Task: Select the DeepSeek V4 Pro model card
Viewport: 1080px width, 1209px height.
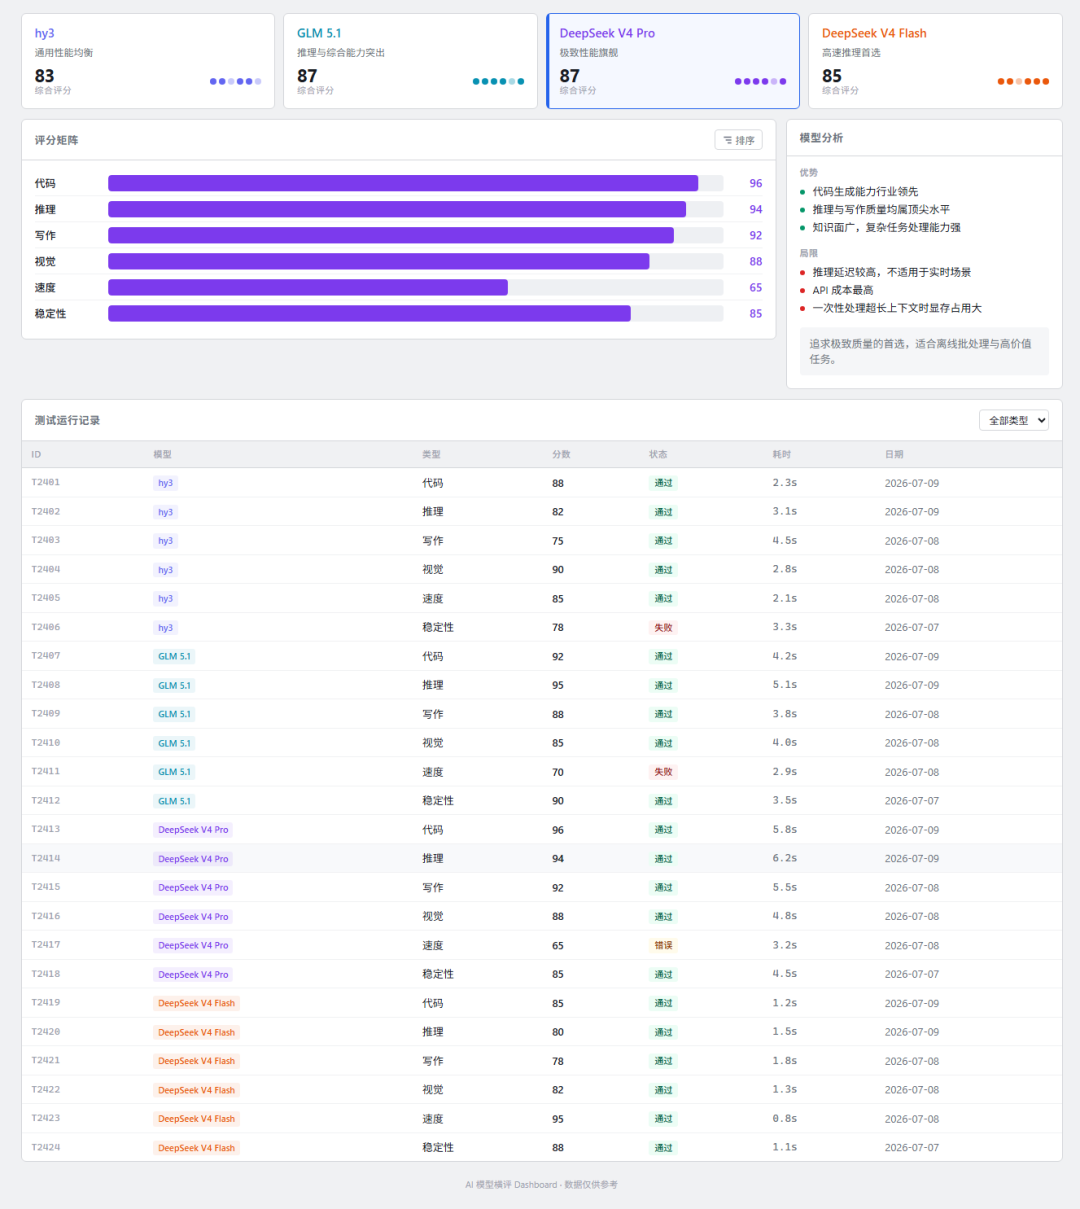Action: [x=673, y=61]
